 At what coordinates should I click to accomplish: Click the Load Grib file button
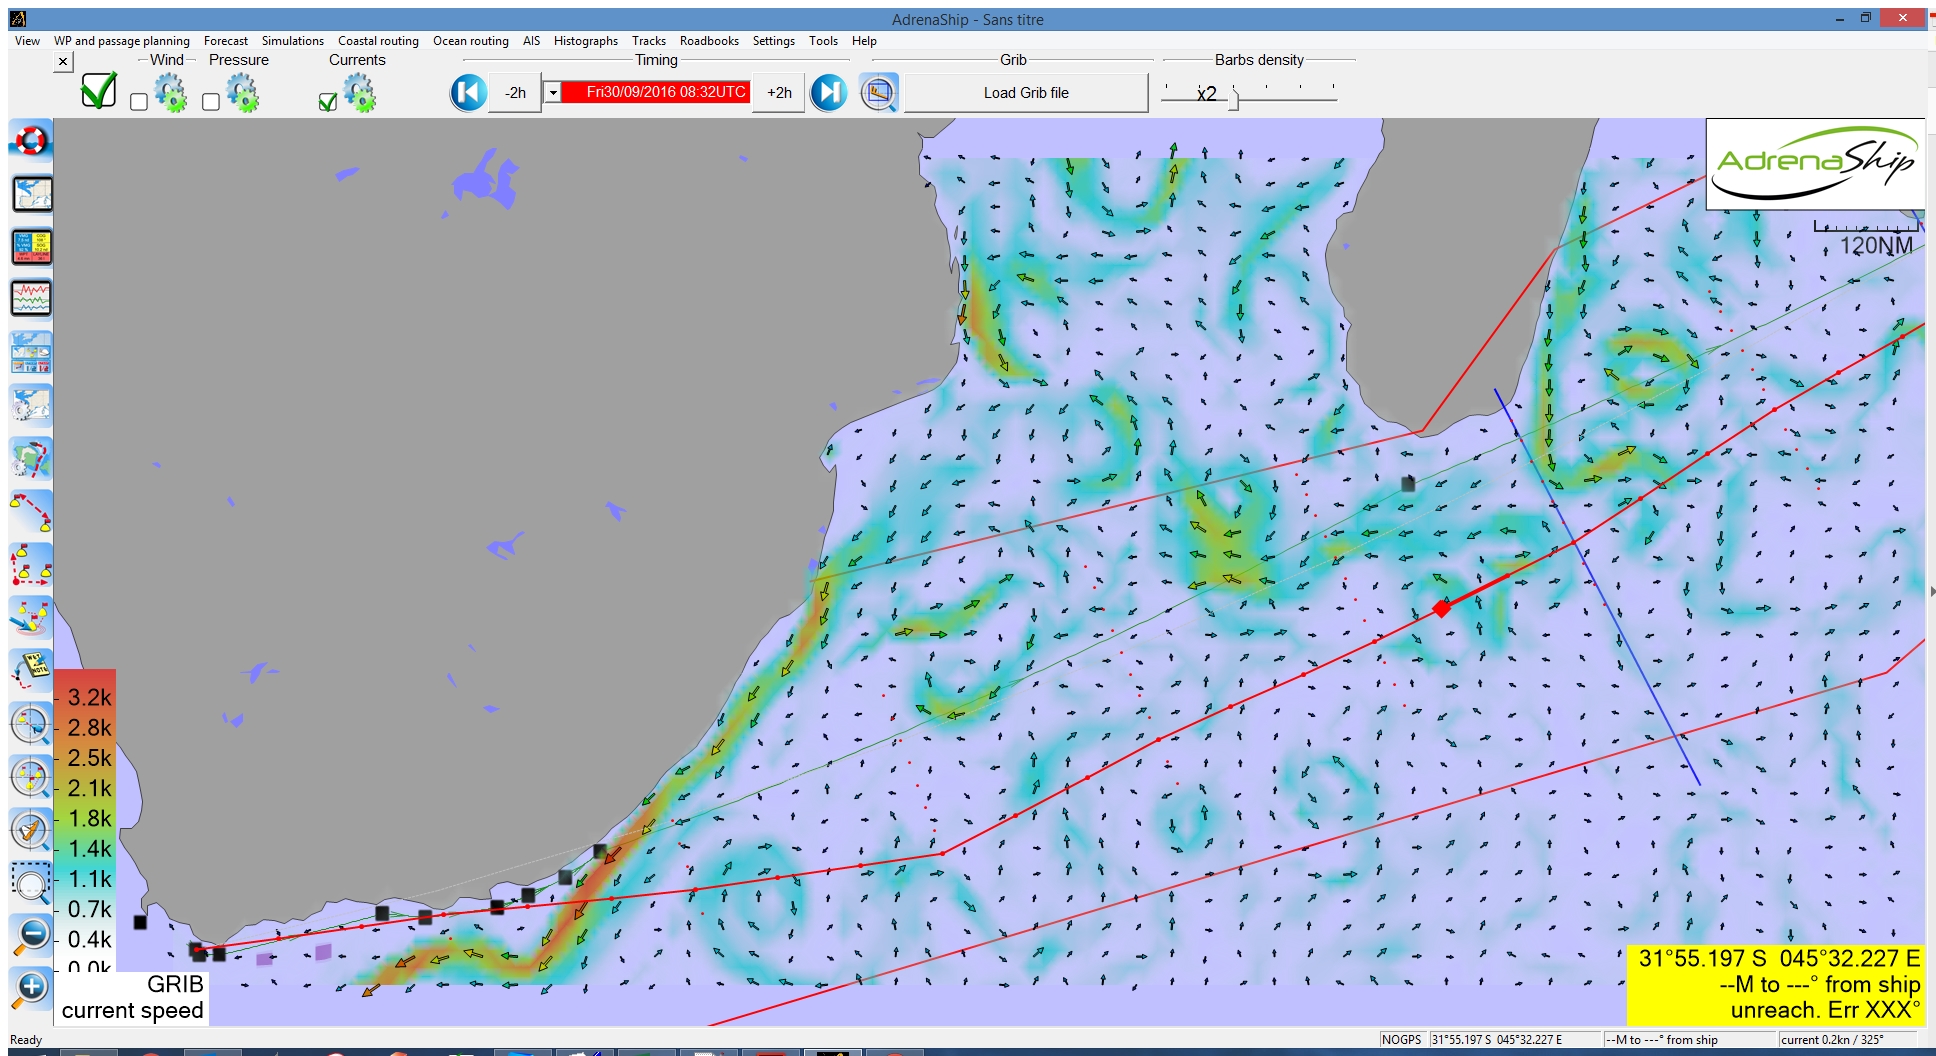pos(1026,93)
